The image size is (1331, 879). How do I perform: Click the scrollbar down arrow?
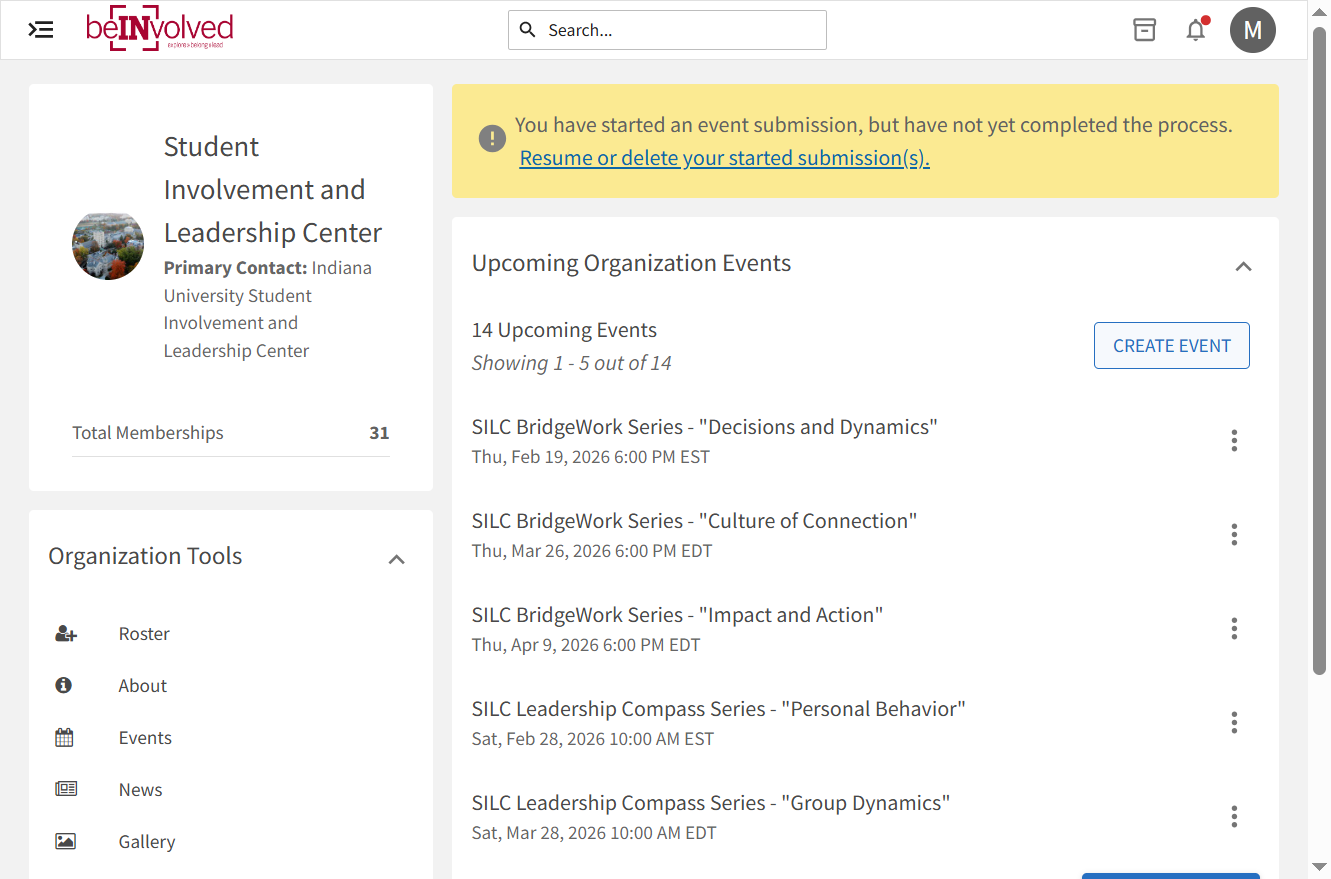tap(1320, 866)
